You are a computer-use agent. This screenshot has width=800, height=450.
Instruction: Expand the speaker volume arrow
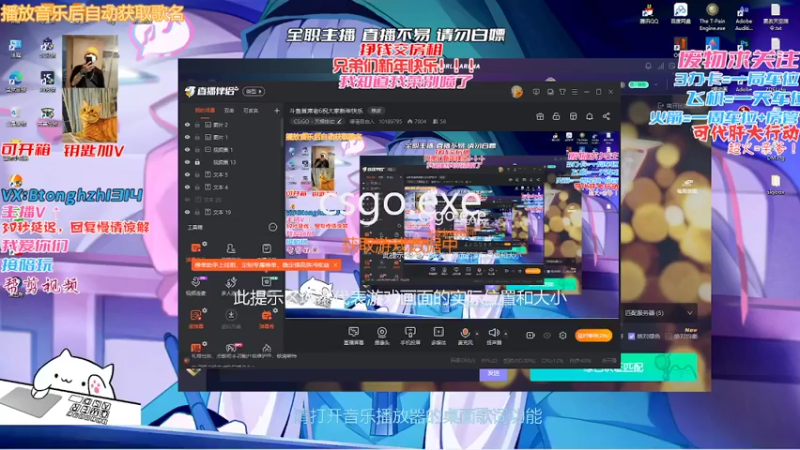[506, 334]
